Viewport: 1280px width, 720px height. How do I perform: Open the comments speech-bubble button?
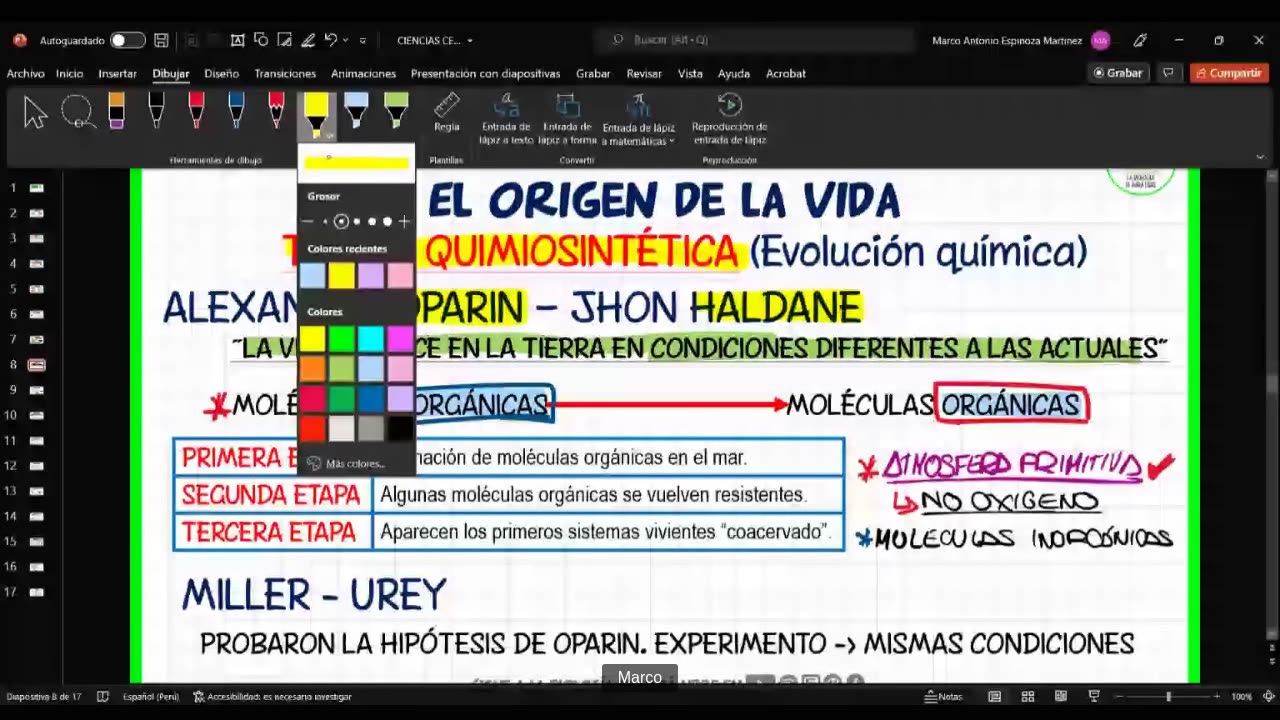coord(1168,73)
